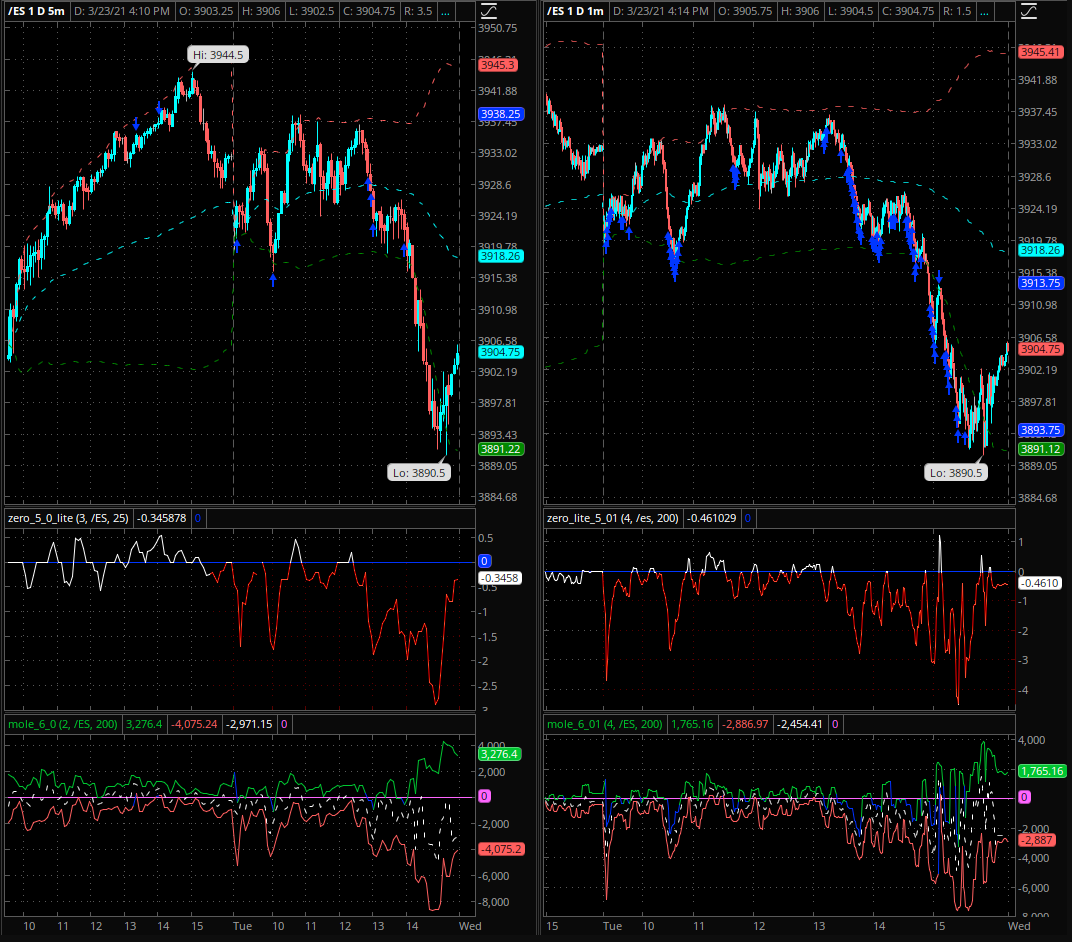Screen dimensions: 1072x942
Task: Click the /ES 1 D 5m chart title
Action: pos(36,11)
